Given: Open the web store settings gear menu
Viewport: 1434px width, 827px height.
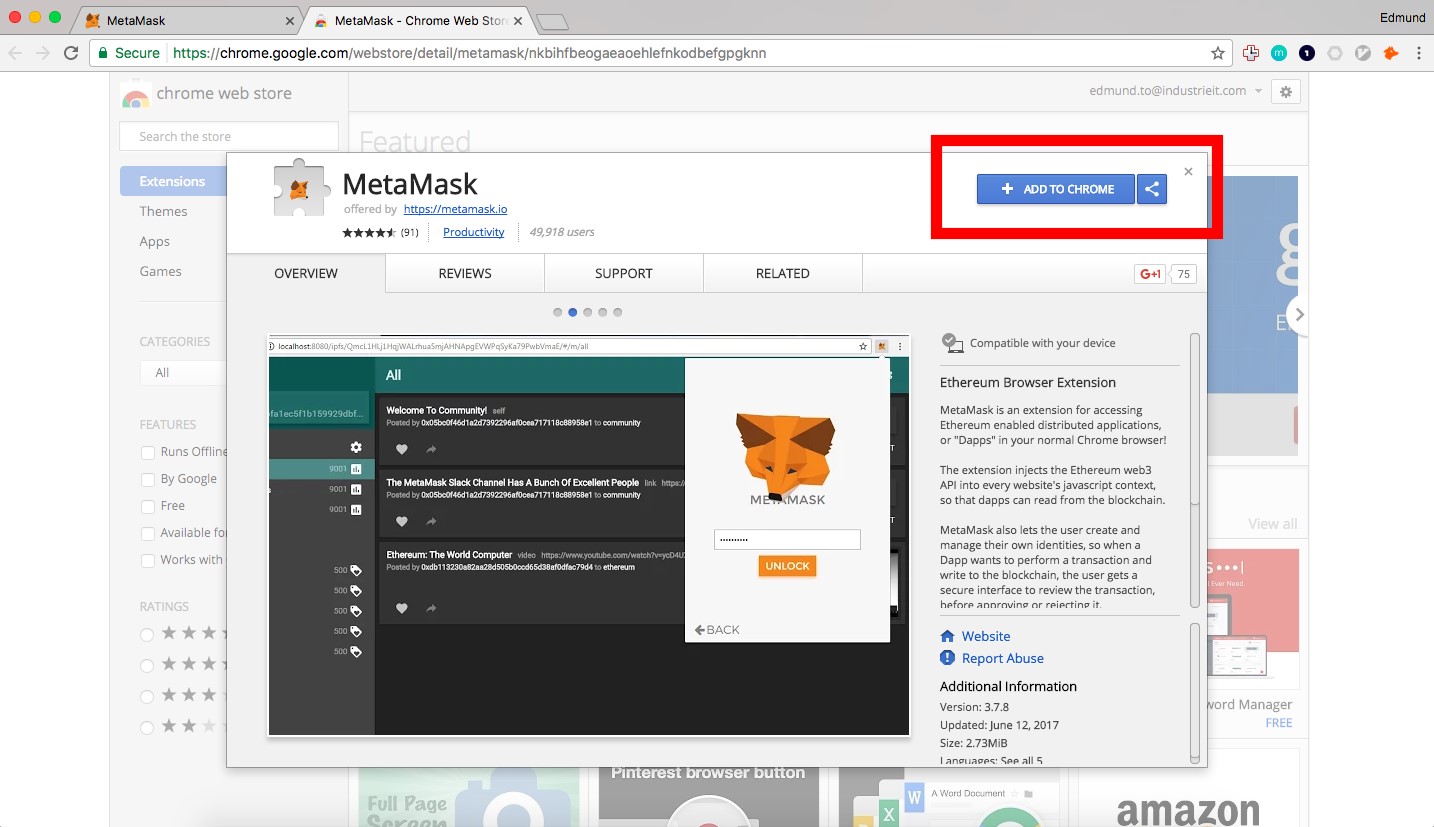Looking at the screenshot, I should (x=1286, y=92).
